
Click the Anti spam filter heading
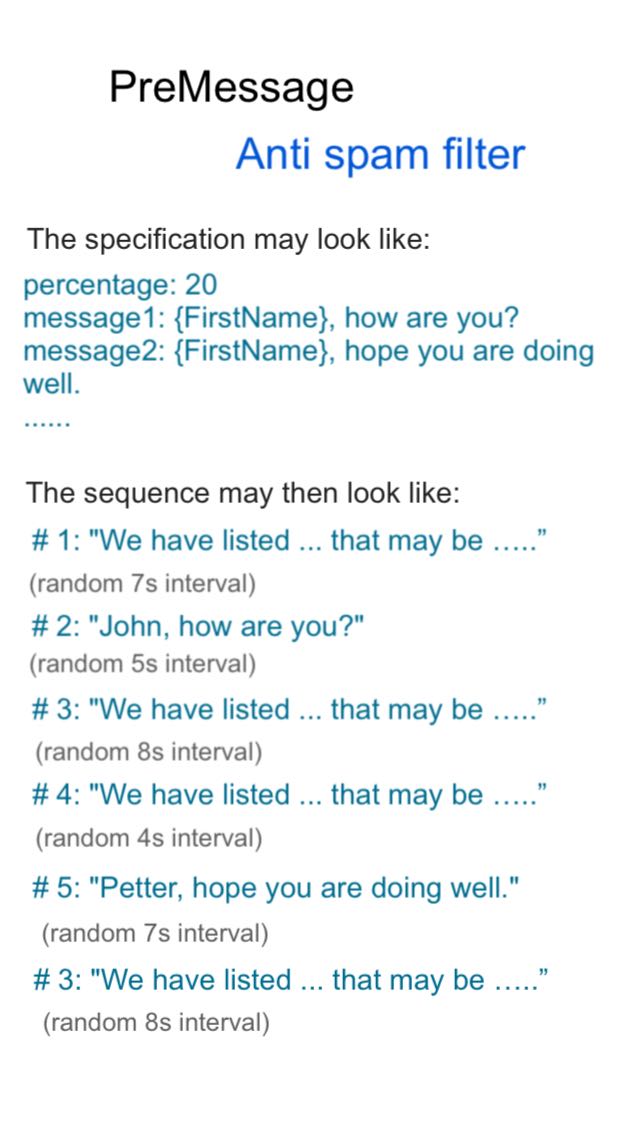[x=380, y=154]
